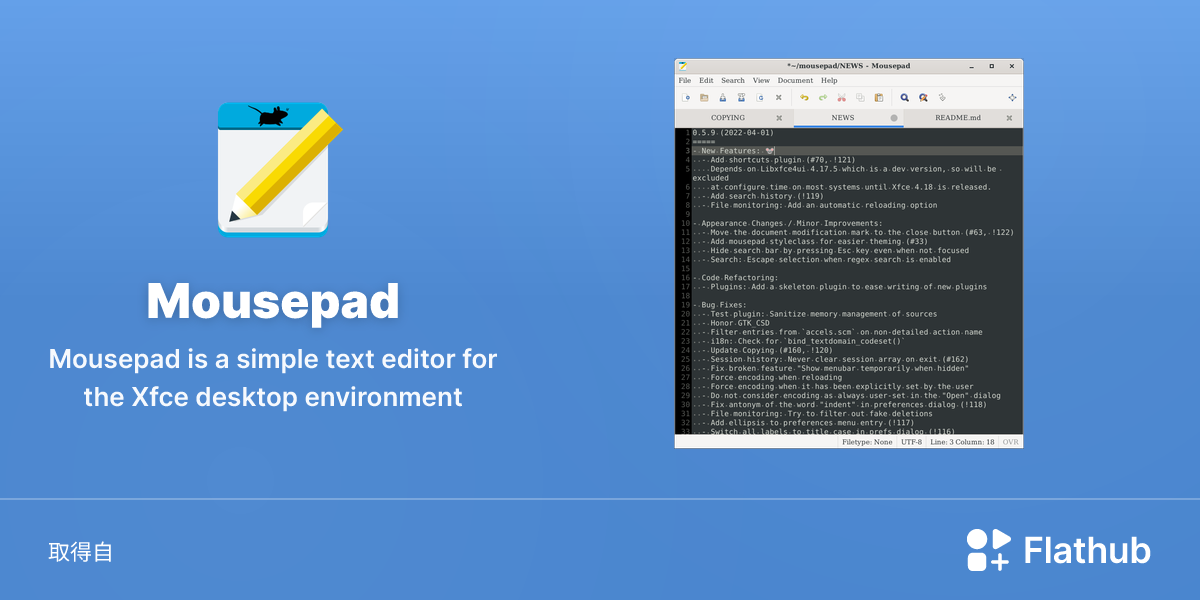Click the Force encoding when reloading line

coord(767,377)
